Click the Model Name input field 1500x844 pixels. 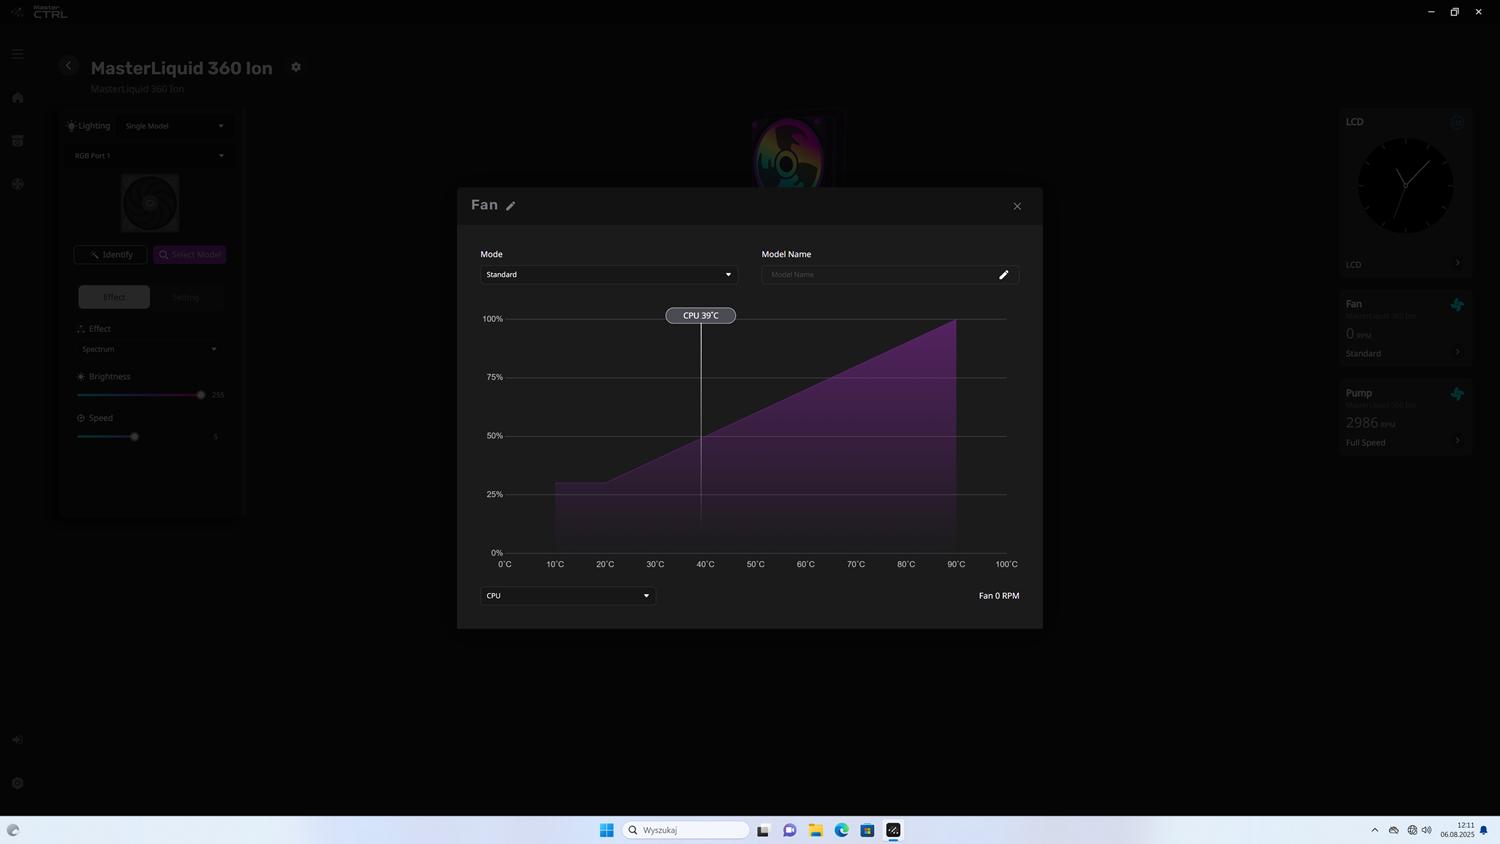point(878,275)
